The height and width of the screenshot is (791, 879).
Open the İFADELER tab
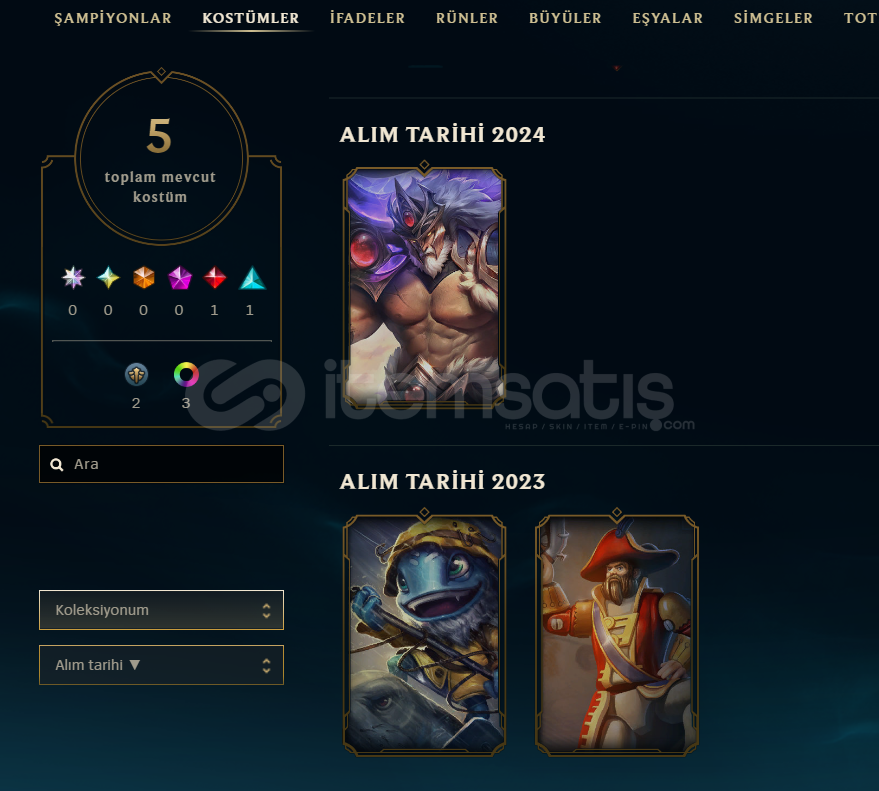click(x=367, y=18)
